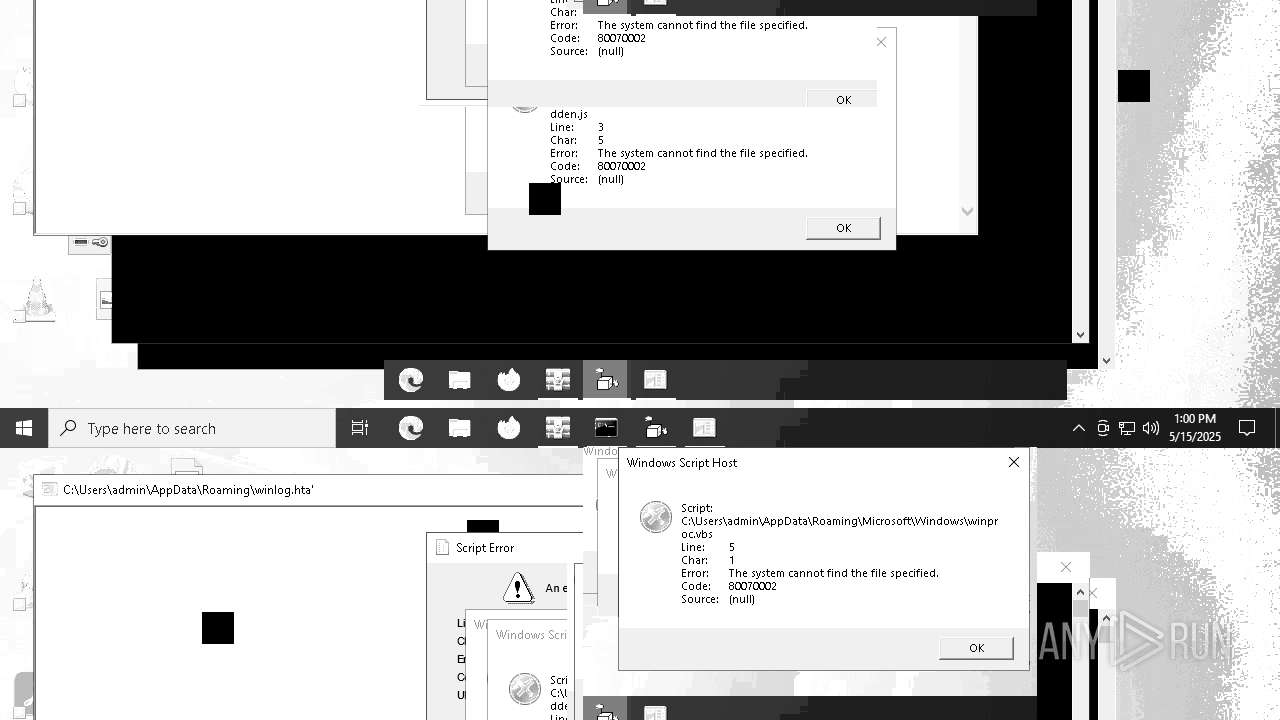Open the notification center

tap(1247, 428)
